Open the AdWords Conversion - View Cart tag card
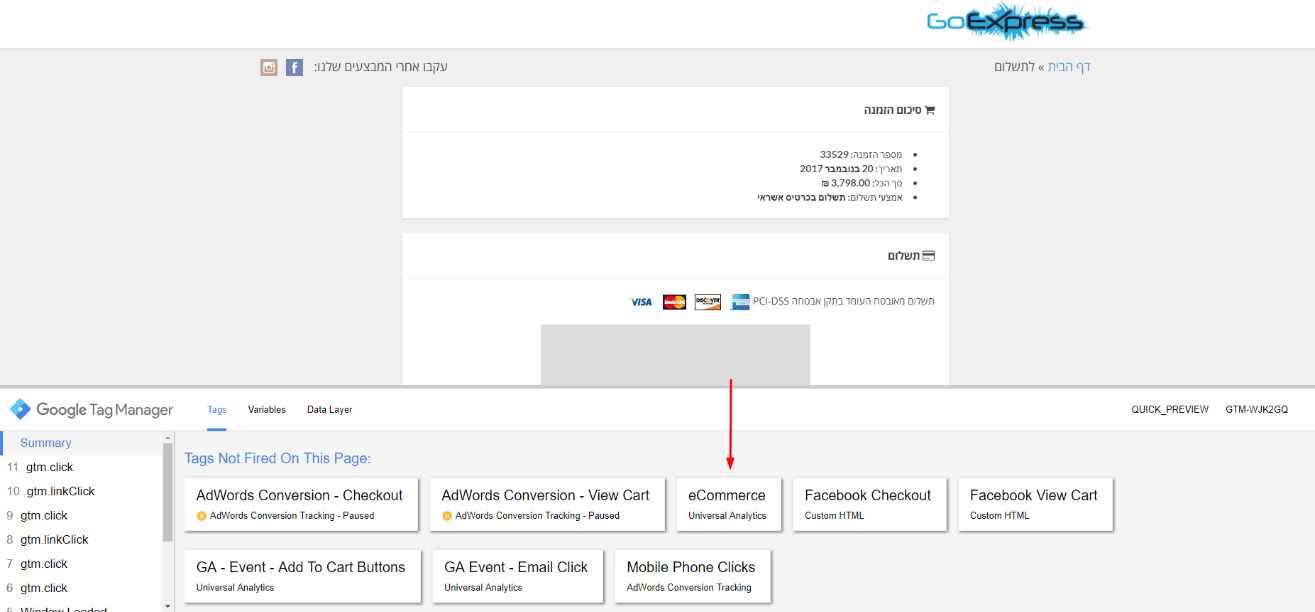The width and height of the screenshot is (1315, 612). [547, 504]
